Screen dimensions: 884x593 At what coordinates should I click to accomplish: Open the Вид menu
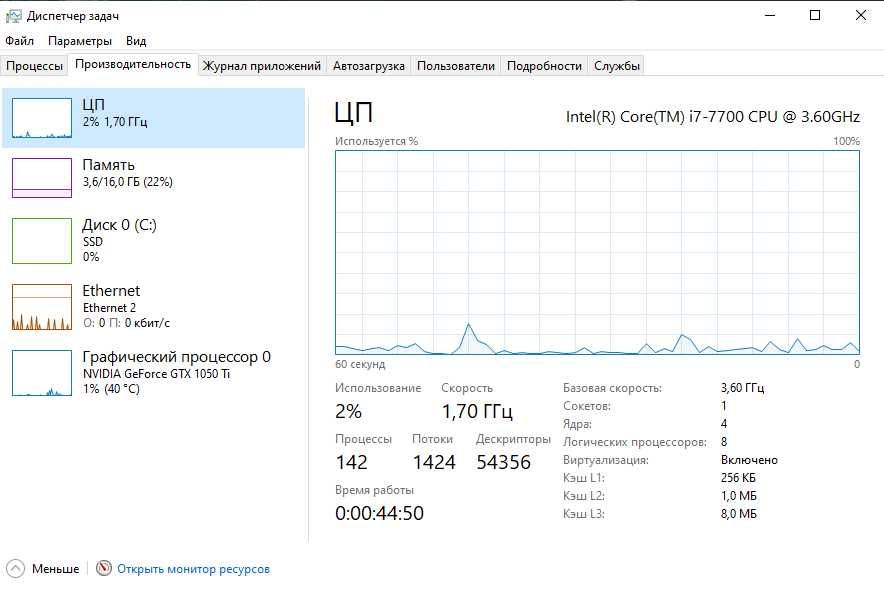(136, 41)
